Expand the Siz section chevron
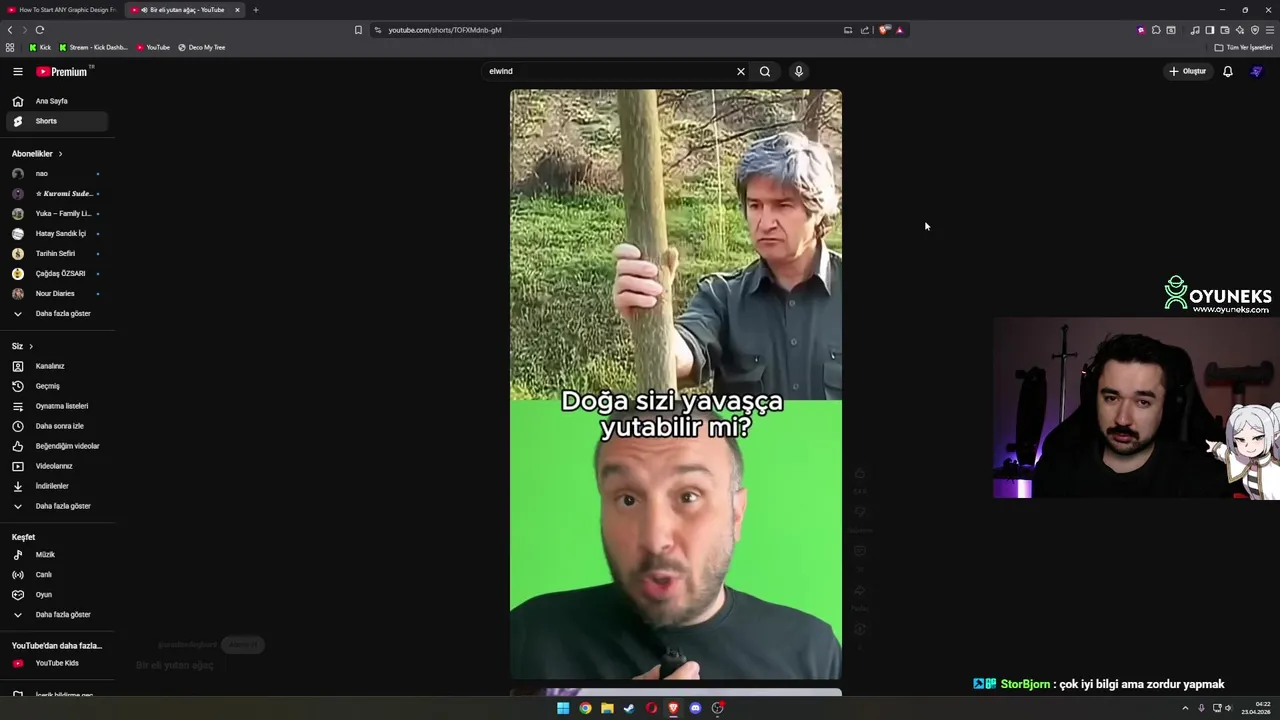Screen dimensions: 1280x720 click(31, 346)
